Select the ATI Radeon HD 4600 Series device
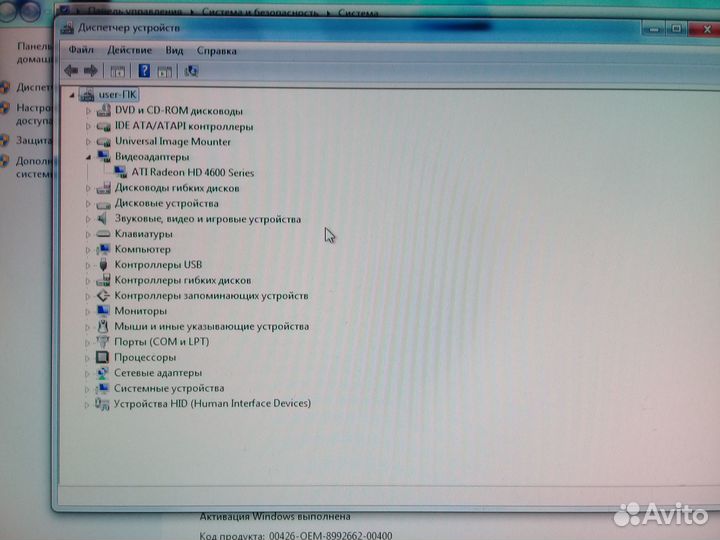The width and height of the screenshot is (720, 540). 192,173
